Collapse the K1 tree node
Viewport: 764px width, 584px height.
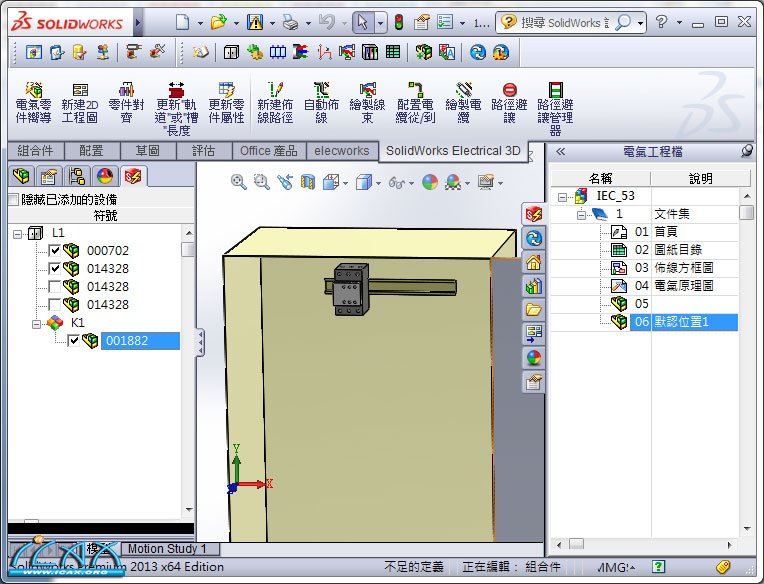[x=37, y=323]
